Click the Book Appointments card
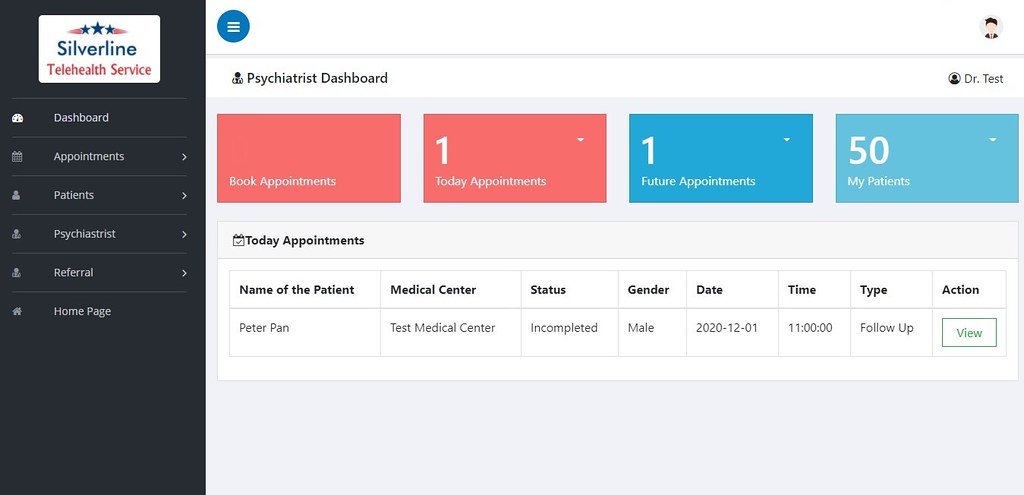Screen dimensions: 1024x495 [308, 159]
